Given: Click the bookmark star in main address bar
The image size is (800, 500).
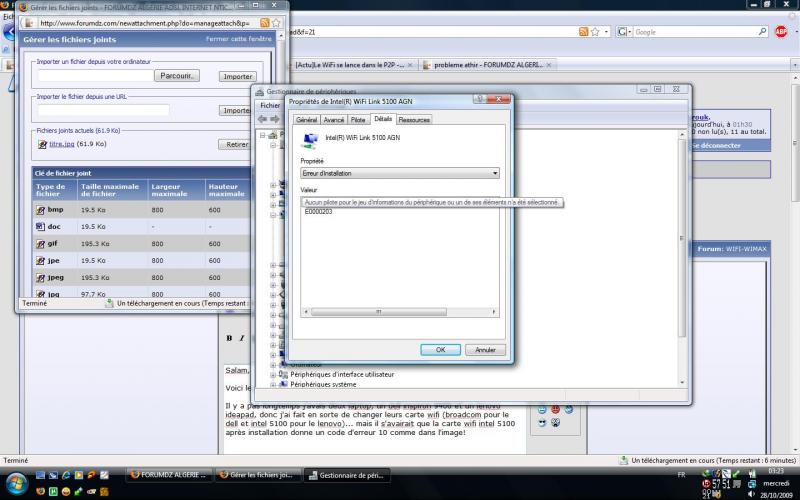Looking at the screenshot, I should [595, 32].
